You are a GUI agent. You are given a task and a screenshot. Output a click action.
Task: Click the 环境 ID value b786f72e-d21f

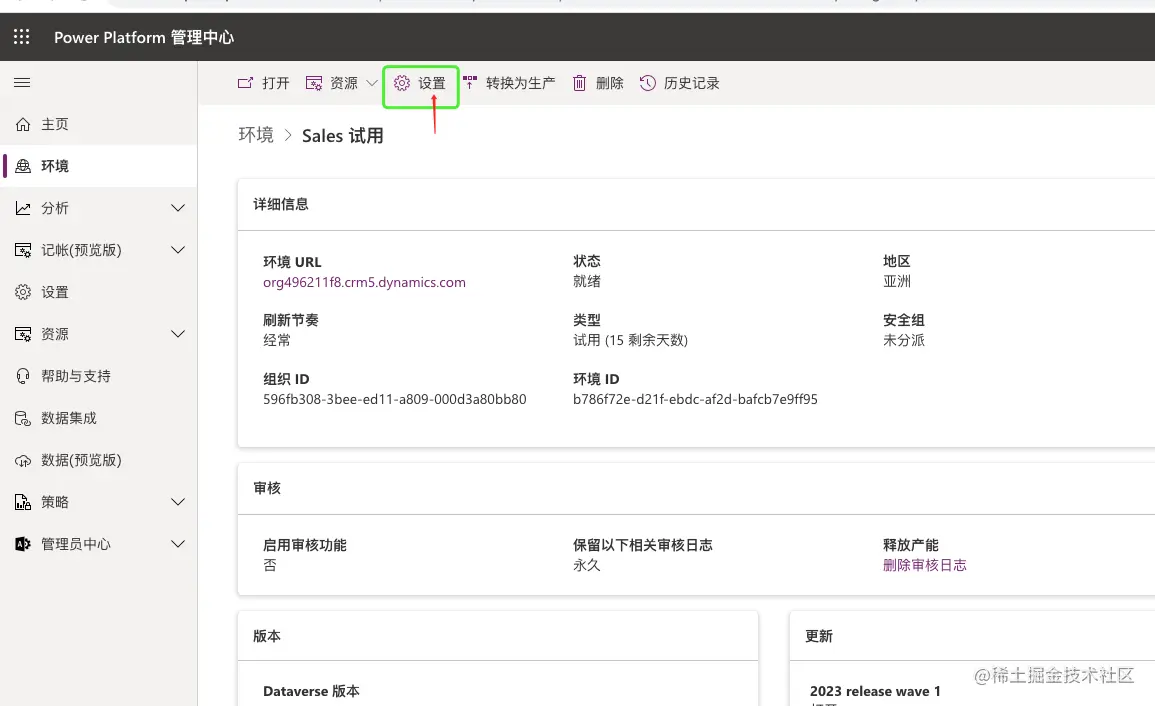(x=695, y=399)
